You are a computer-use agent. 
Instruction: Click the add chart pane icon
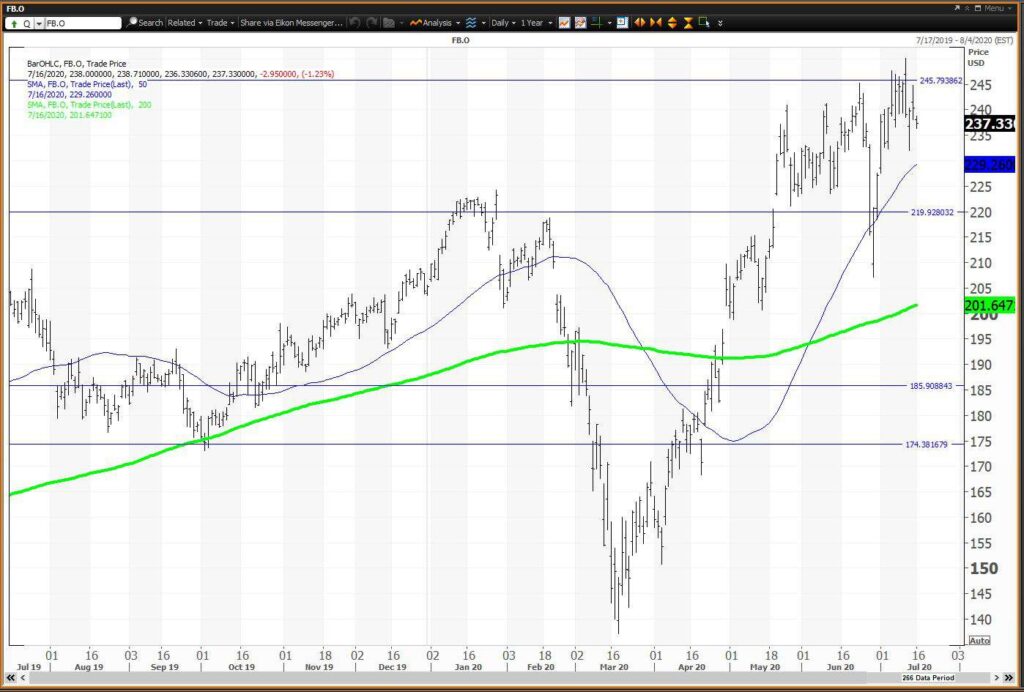[x=622, y=23]
